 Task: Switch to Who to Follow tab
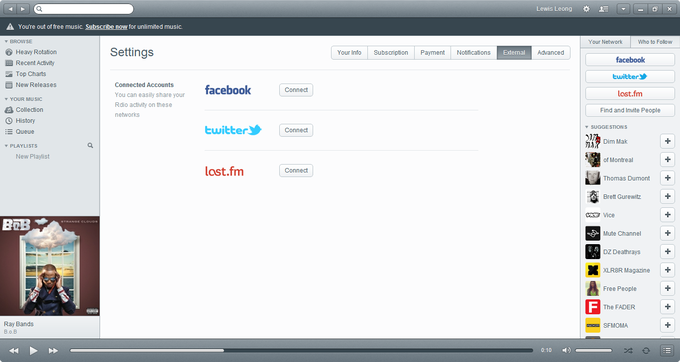pyautogui.click(x=655, y=42)
